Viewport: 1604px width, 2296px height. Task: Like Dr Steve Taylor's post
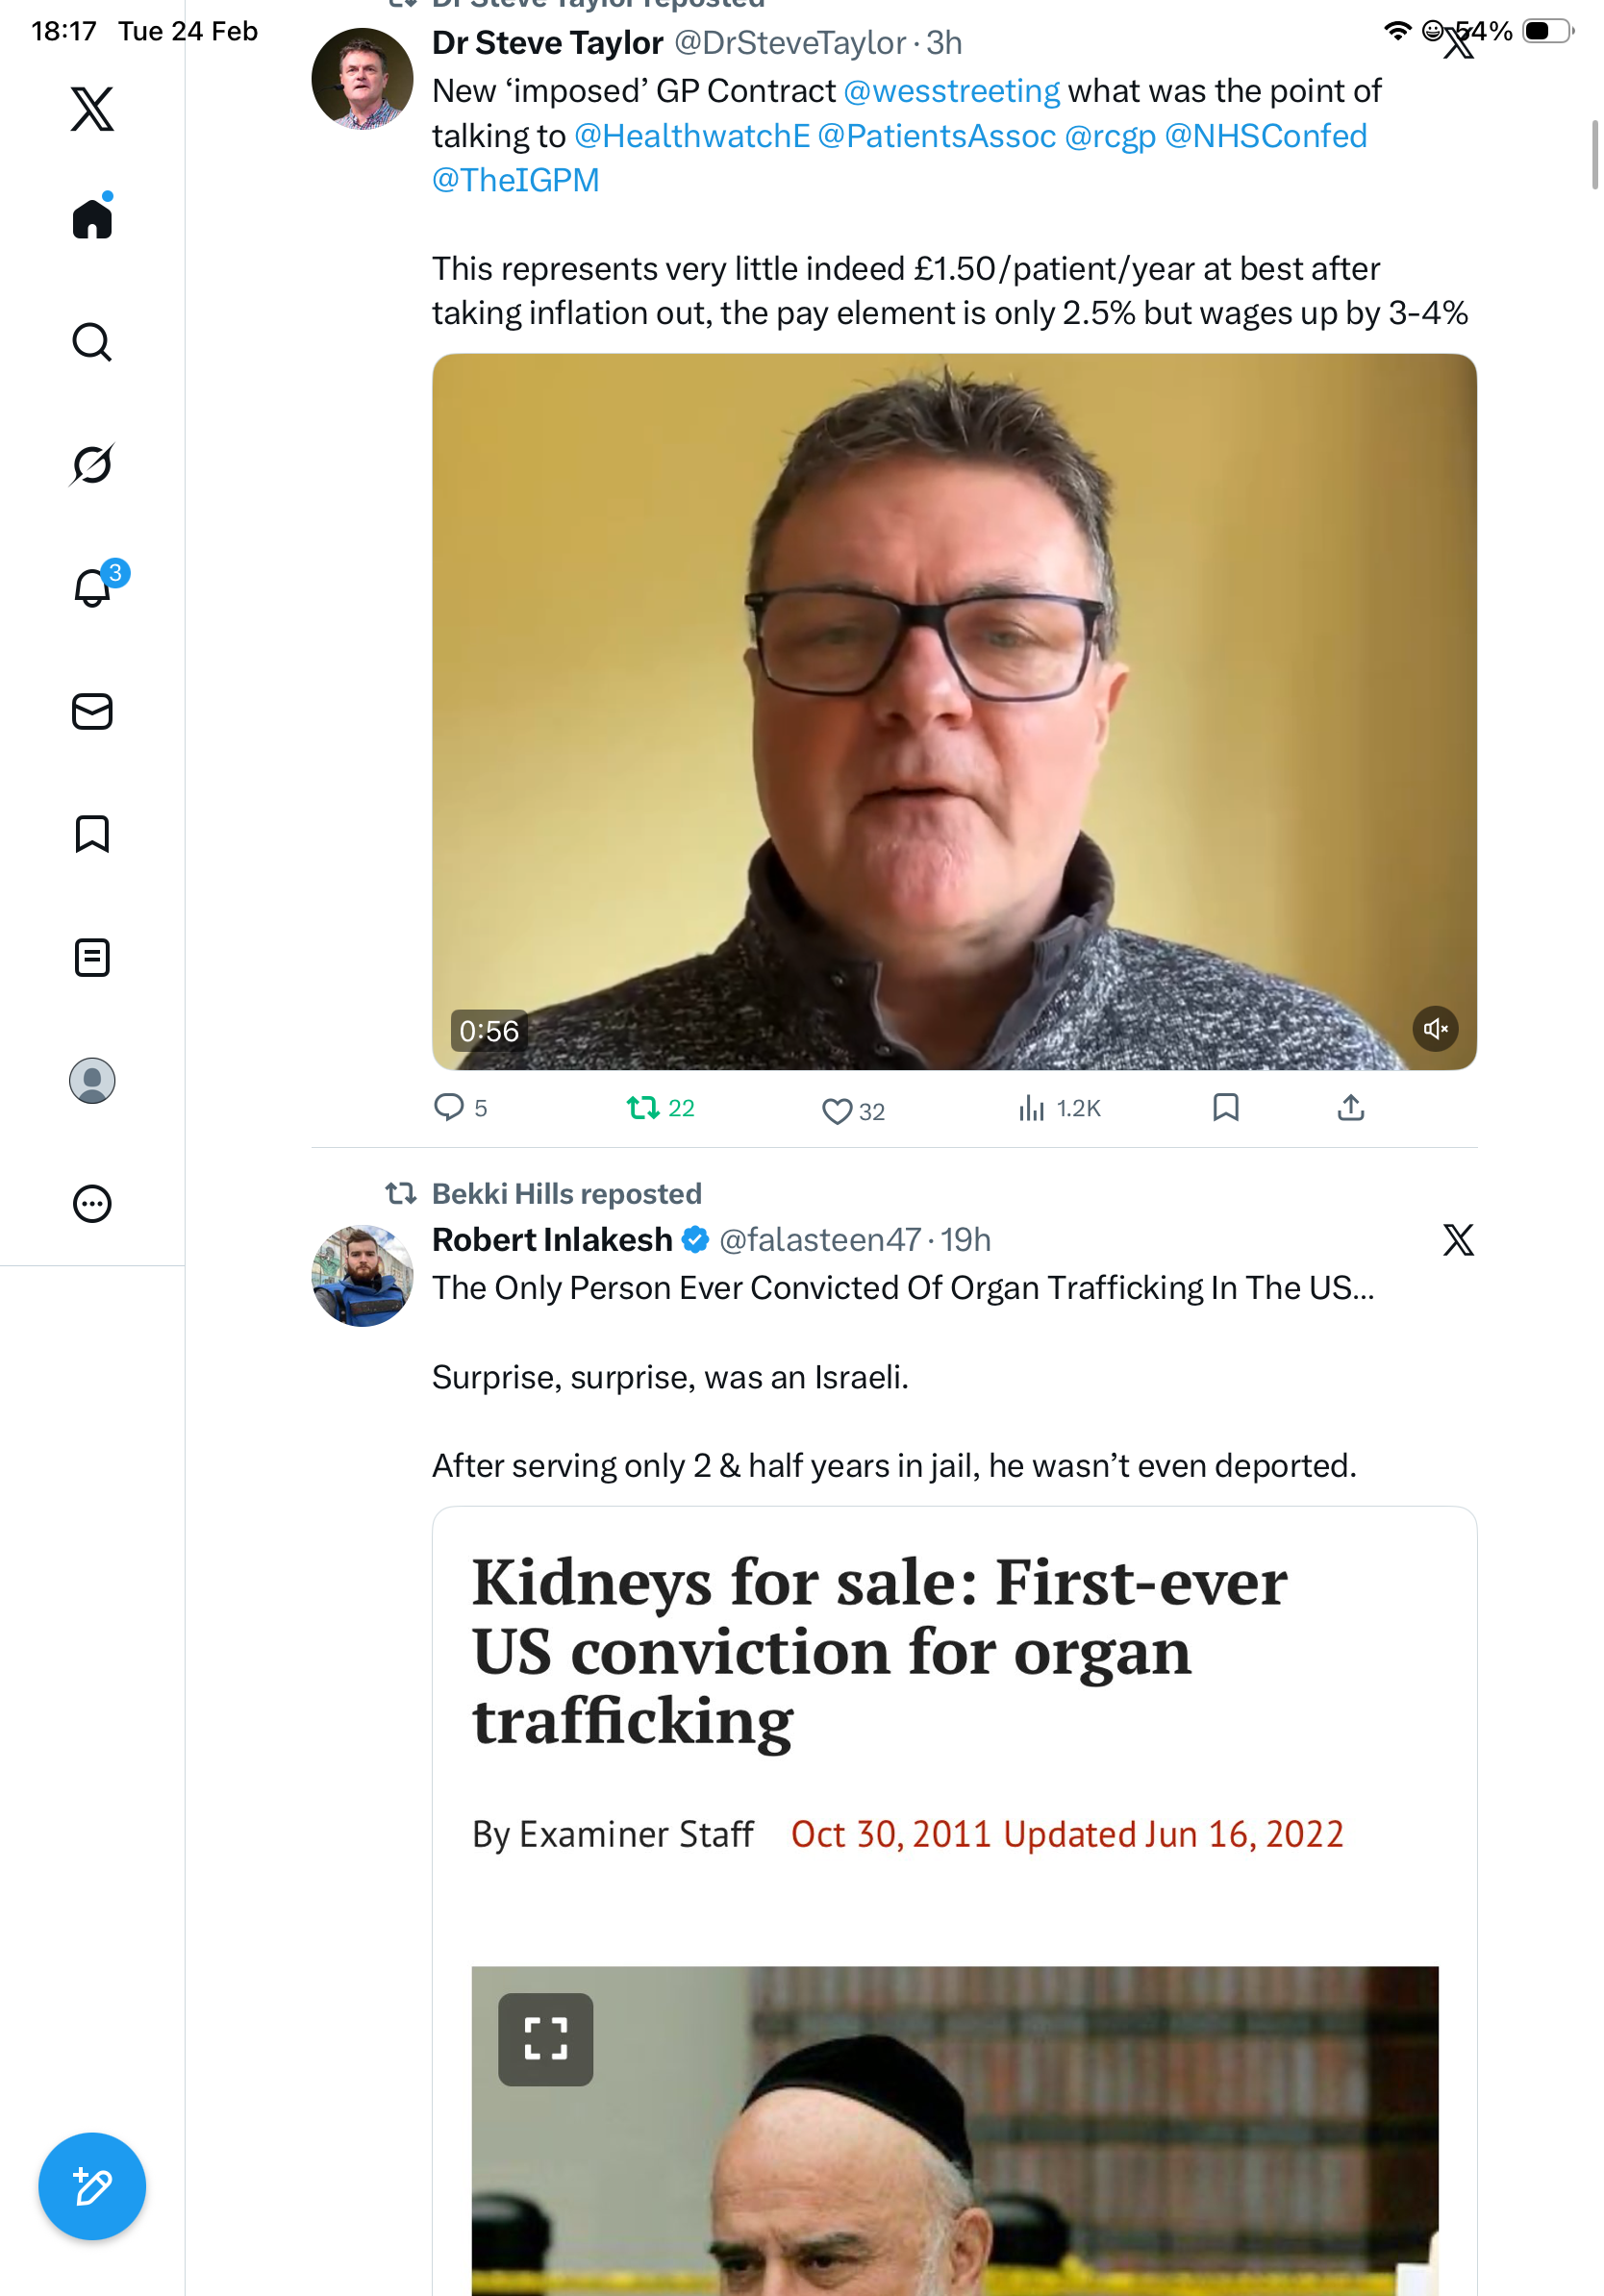pyautogui.click(x=852, y=1110)
